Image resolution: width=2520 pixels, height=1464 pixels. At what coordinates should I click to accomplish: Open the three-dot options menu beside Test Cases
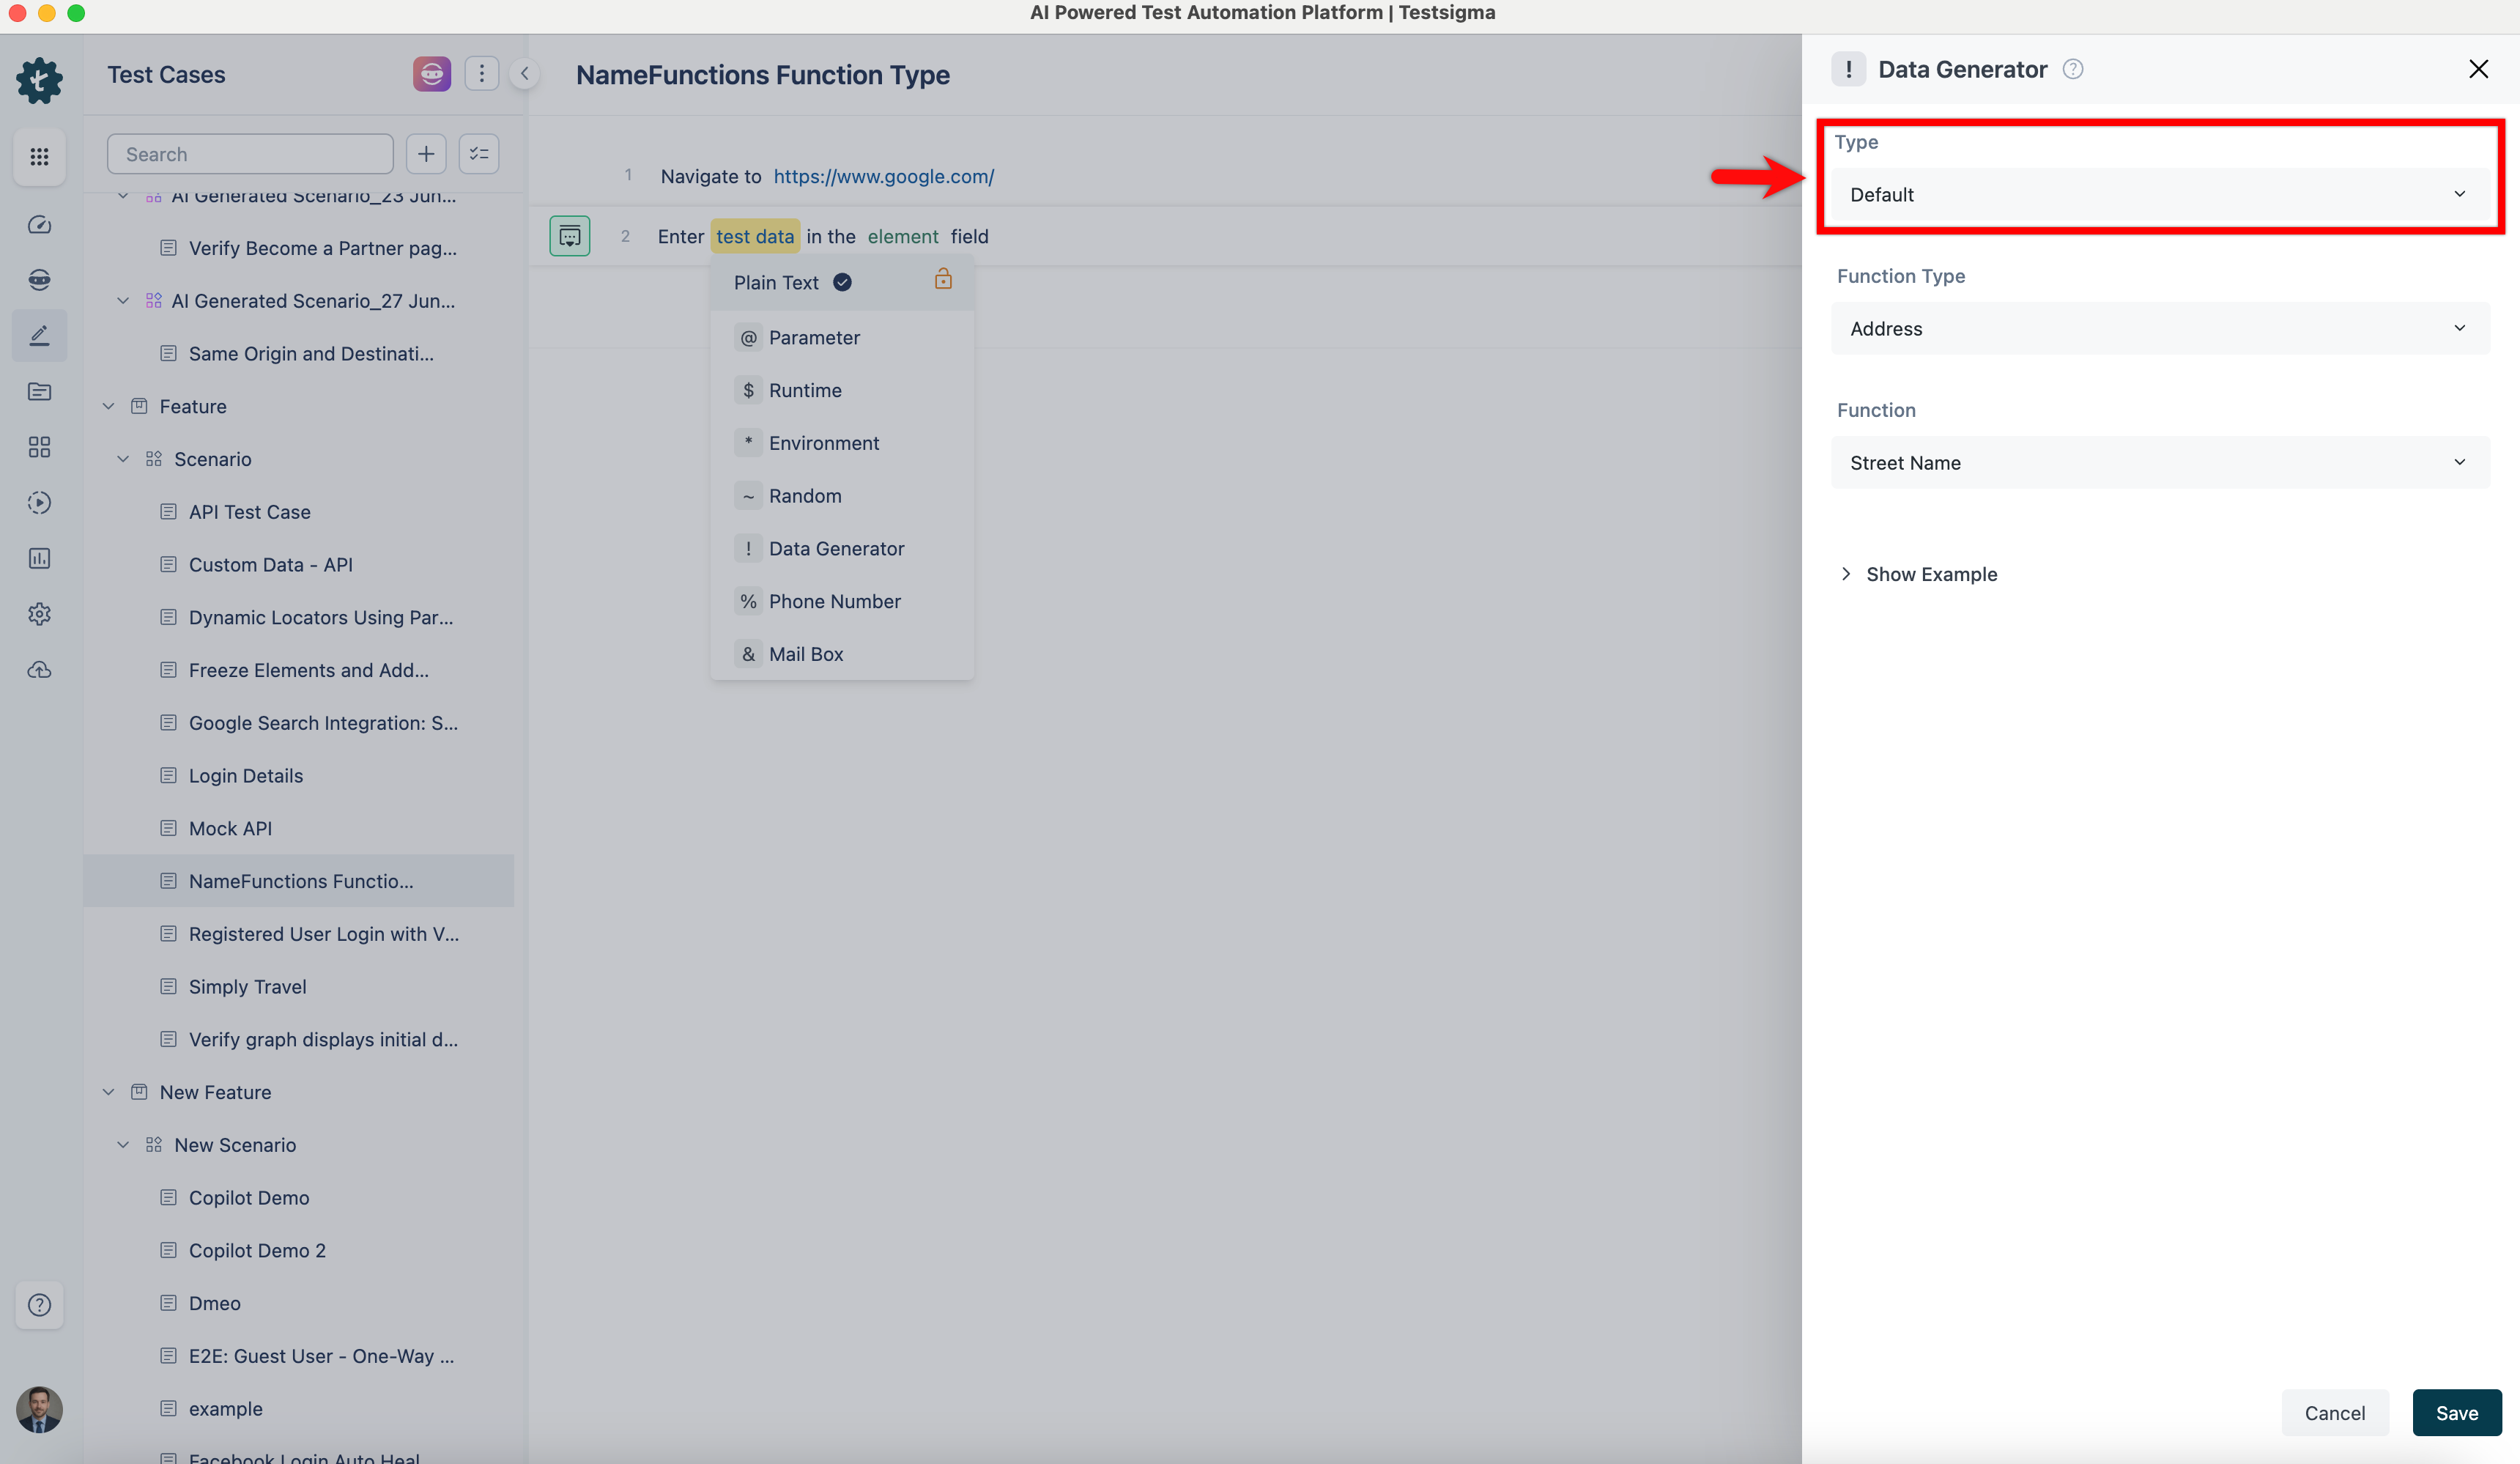481,74
